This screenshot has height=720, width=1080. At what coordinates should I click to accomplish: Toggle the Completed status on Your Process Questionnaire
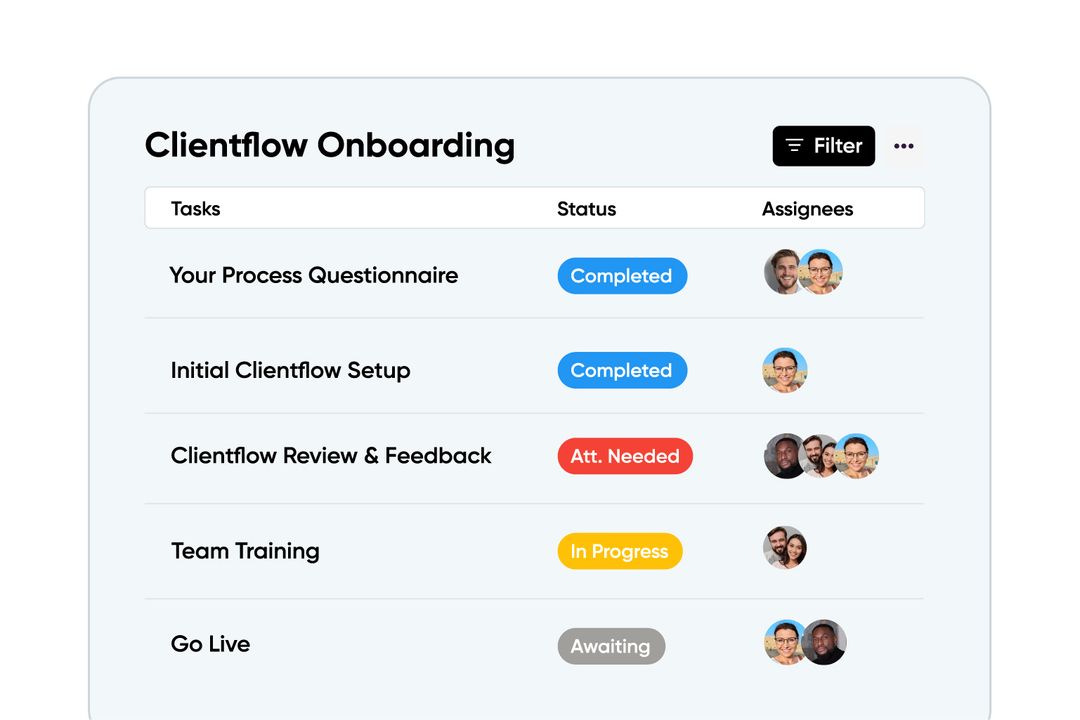(x=622, y=276)
